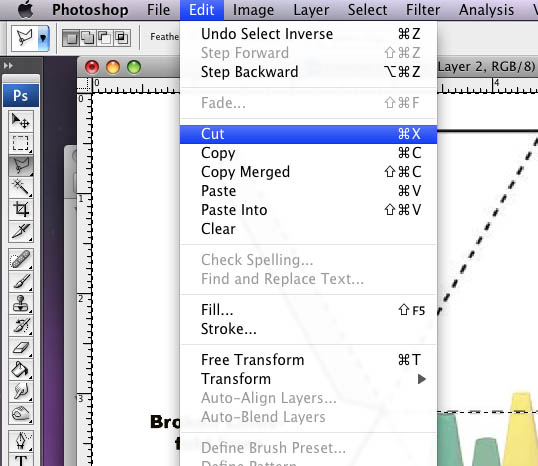Viewport: 538px width, 466px height.
Task: Choose Intersect with Selection mode button
Action: (x=121, y=38)
